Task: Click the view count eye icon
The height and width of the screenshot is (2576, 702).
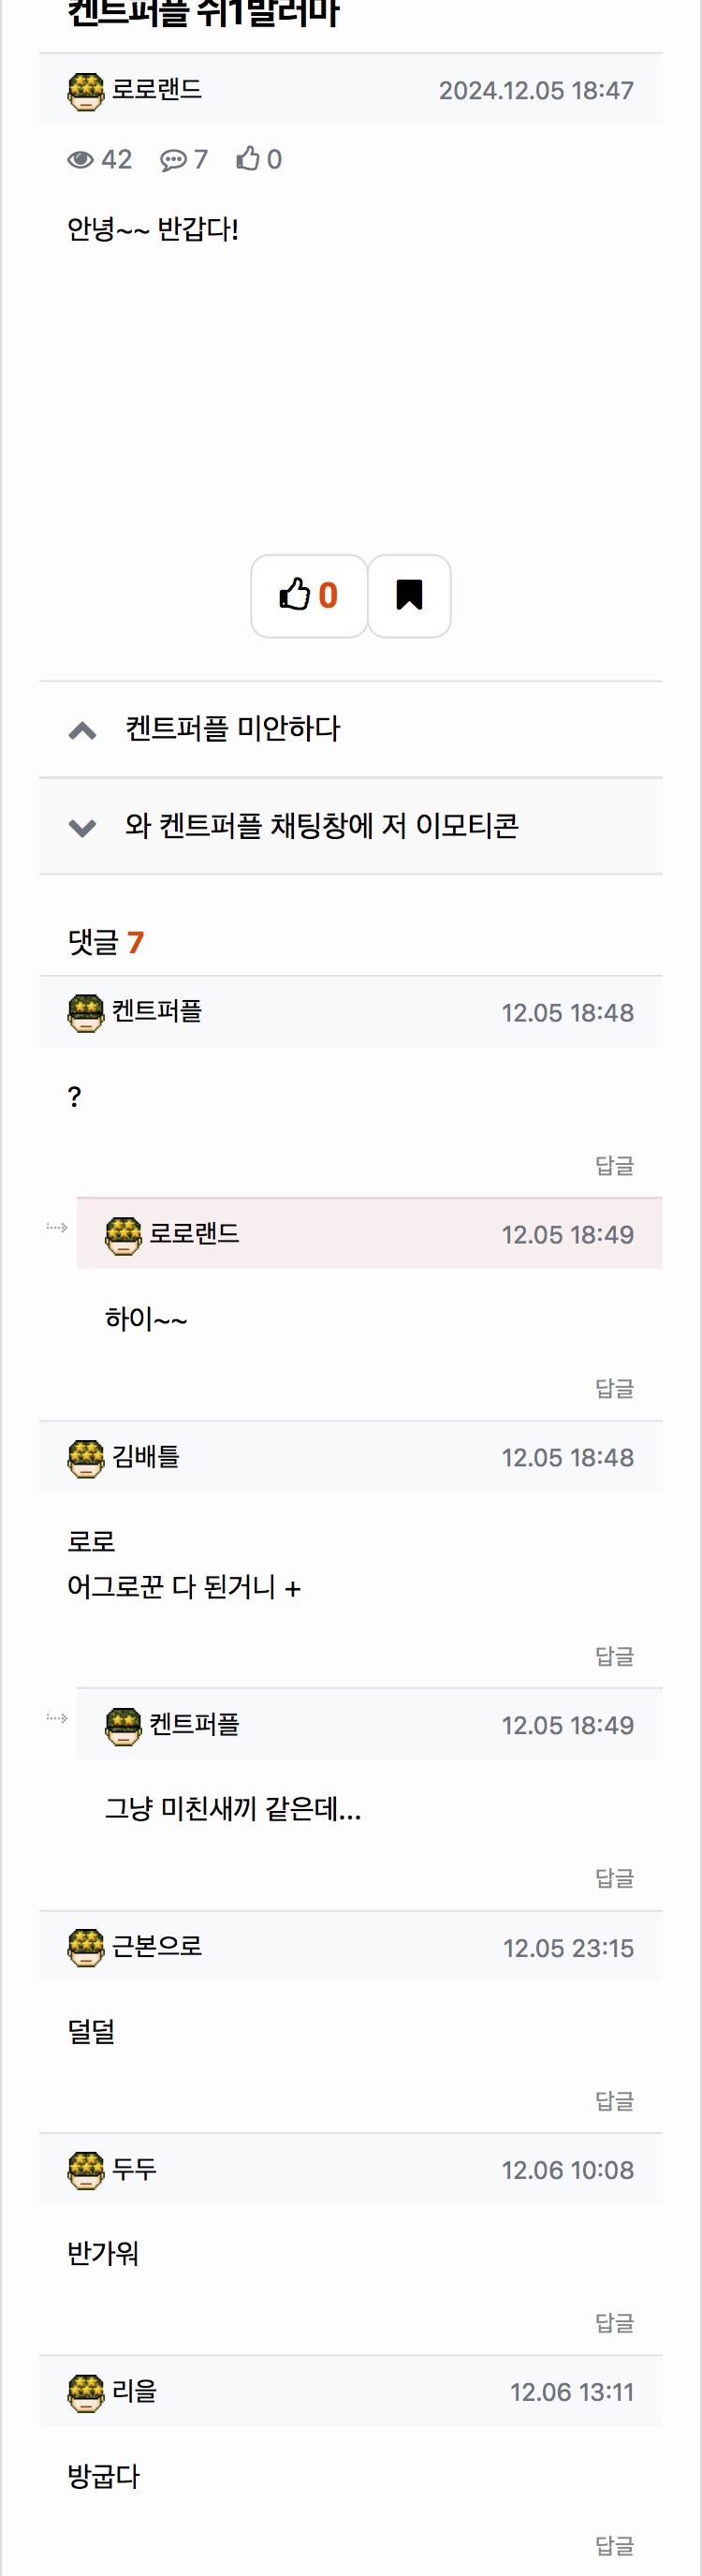Action: (x=80, y=160)
